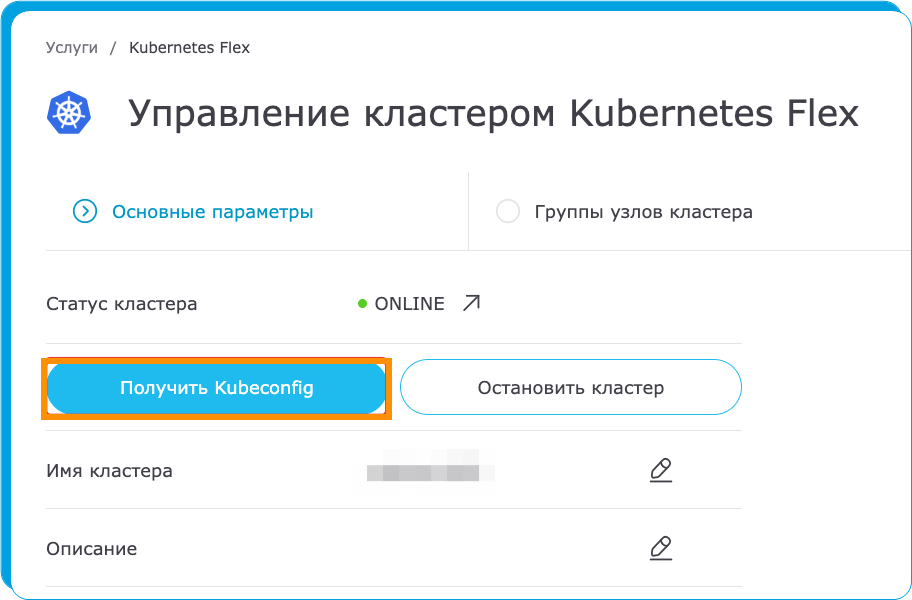Screen dimensions: 912x600
Task: Click the ONLINE status text
Action: pyautogui.click(x=409, y=303)
